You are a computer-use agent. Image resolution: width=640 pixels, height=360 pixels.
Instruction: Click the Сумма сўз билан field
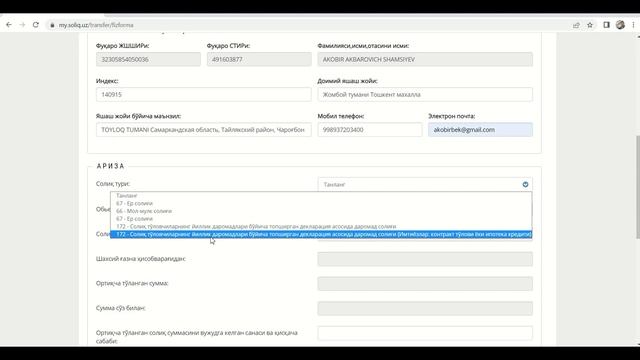click(x=425, y=308)
